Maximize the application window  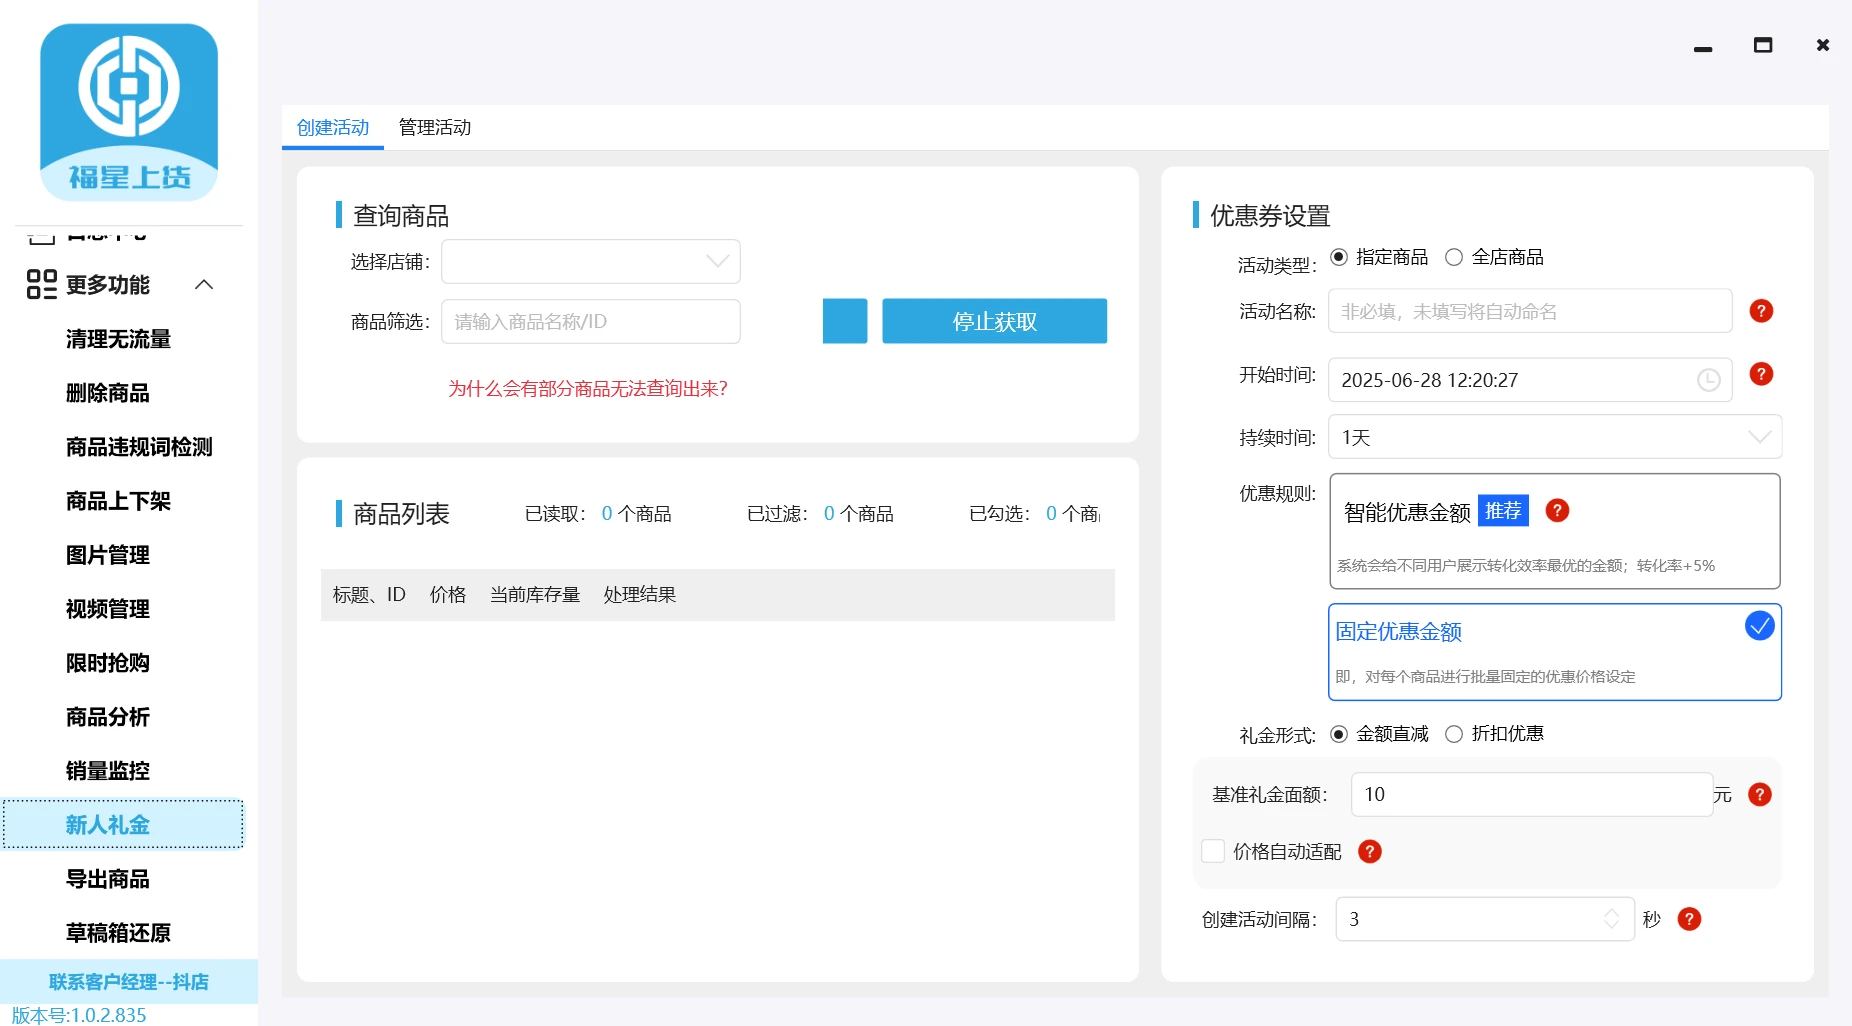coord(1763,45)
